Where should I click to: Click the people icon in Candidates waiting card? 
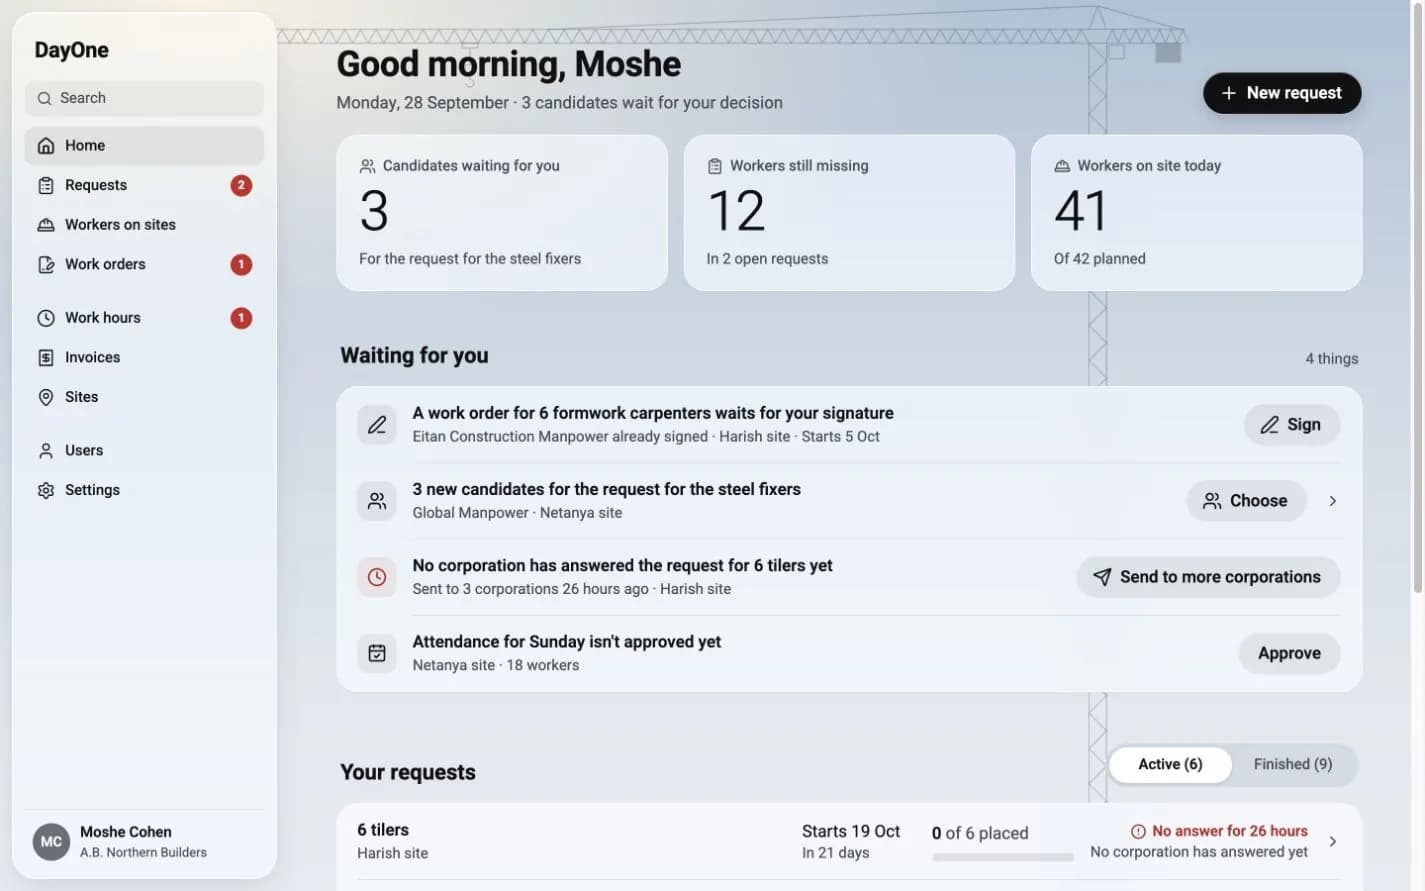click(368, 166)
